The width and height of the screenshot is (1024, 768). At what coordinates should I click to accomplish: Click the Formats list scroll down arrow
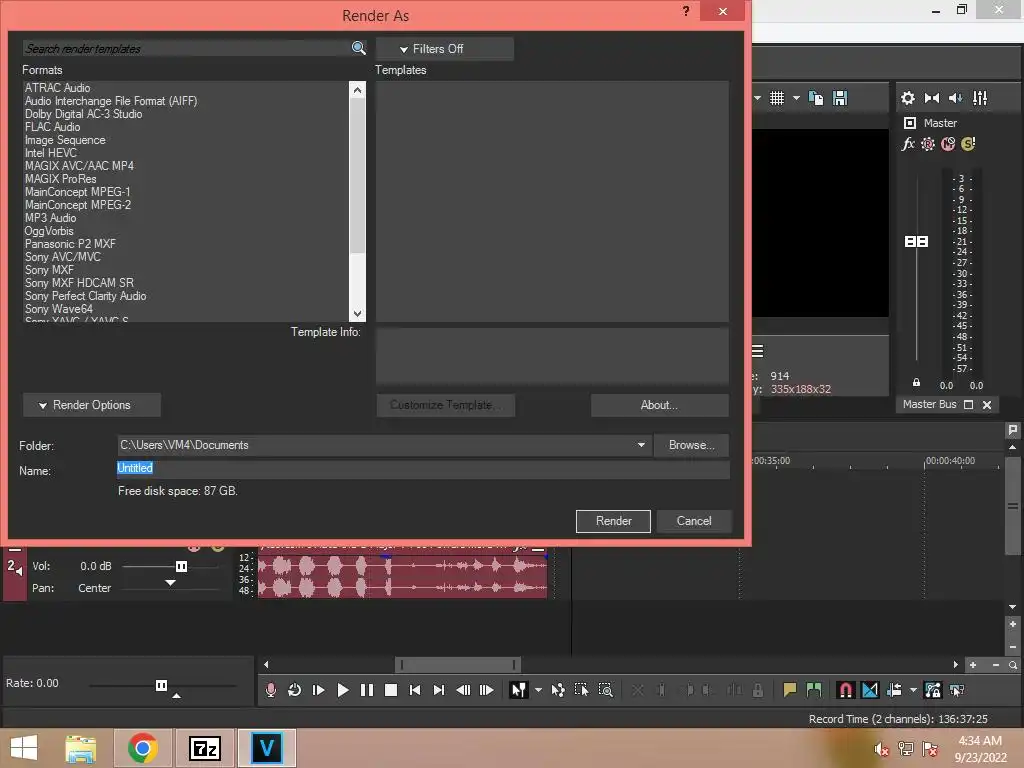(x=357, y=314)
